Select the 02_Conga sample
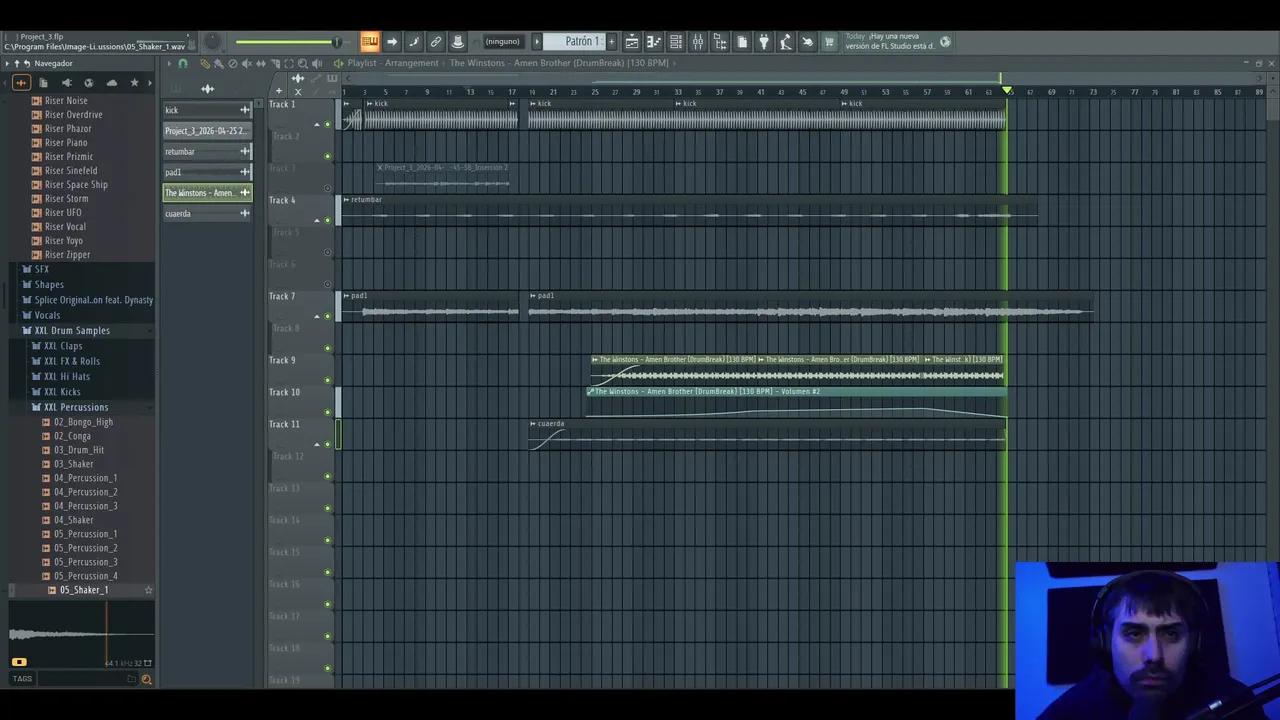The width and height of the screenshot is (1280, 720). [72, 436]
